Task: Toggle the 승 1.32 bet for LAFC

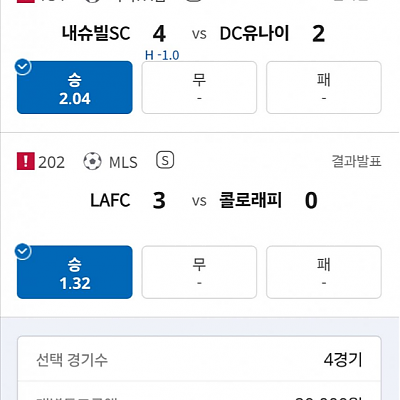Action: 75,272
